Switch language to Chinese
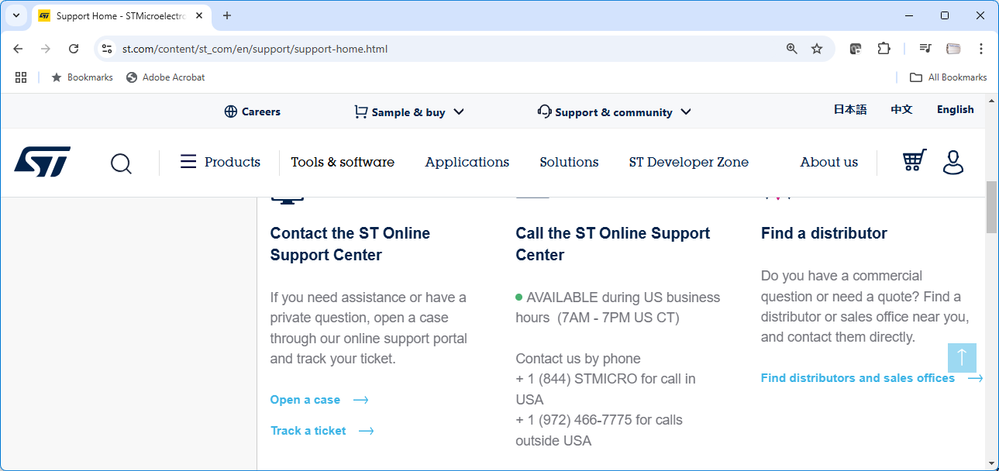This screenshot has height=471, width=999. tap(902, 110)
